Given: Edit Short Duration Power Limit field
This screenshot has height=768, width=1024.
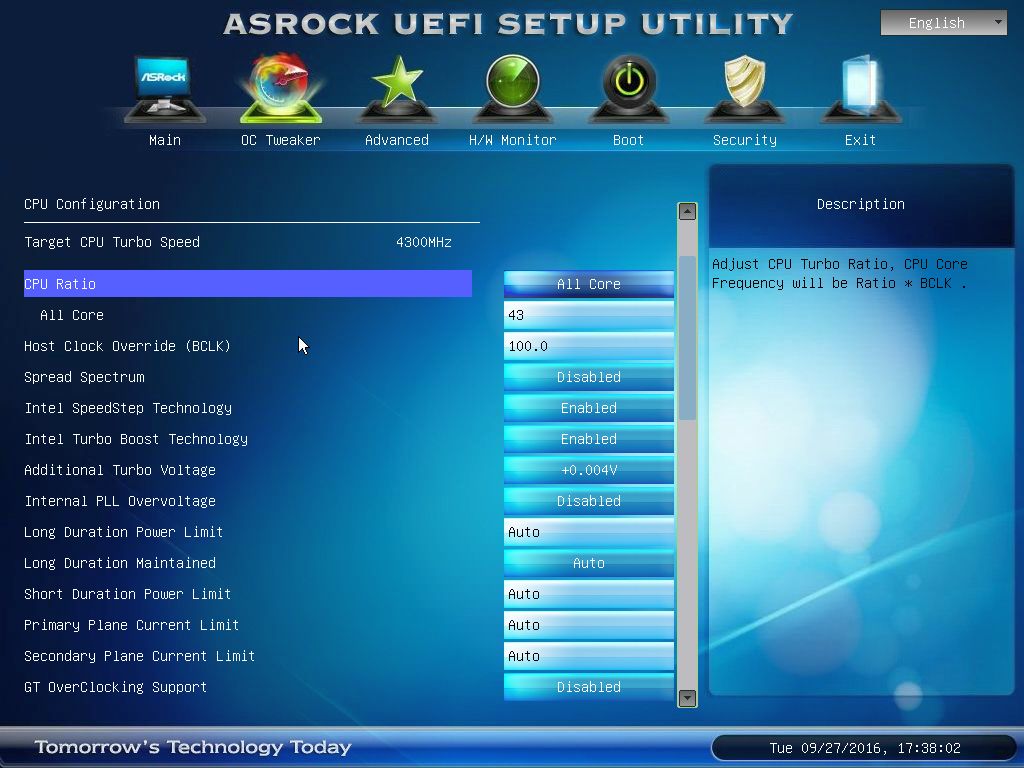Looking at the screenshot, I should click(588, 594).
